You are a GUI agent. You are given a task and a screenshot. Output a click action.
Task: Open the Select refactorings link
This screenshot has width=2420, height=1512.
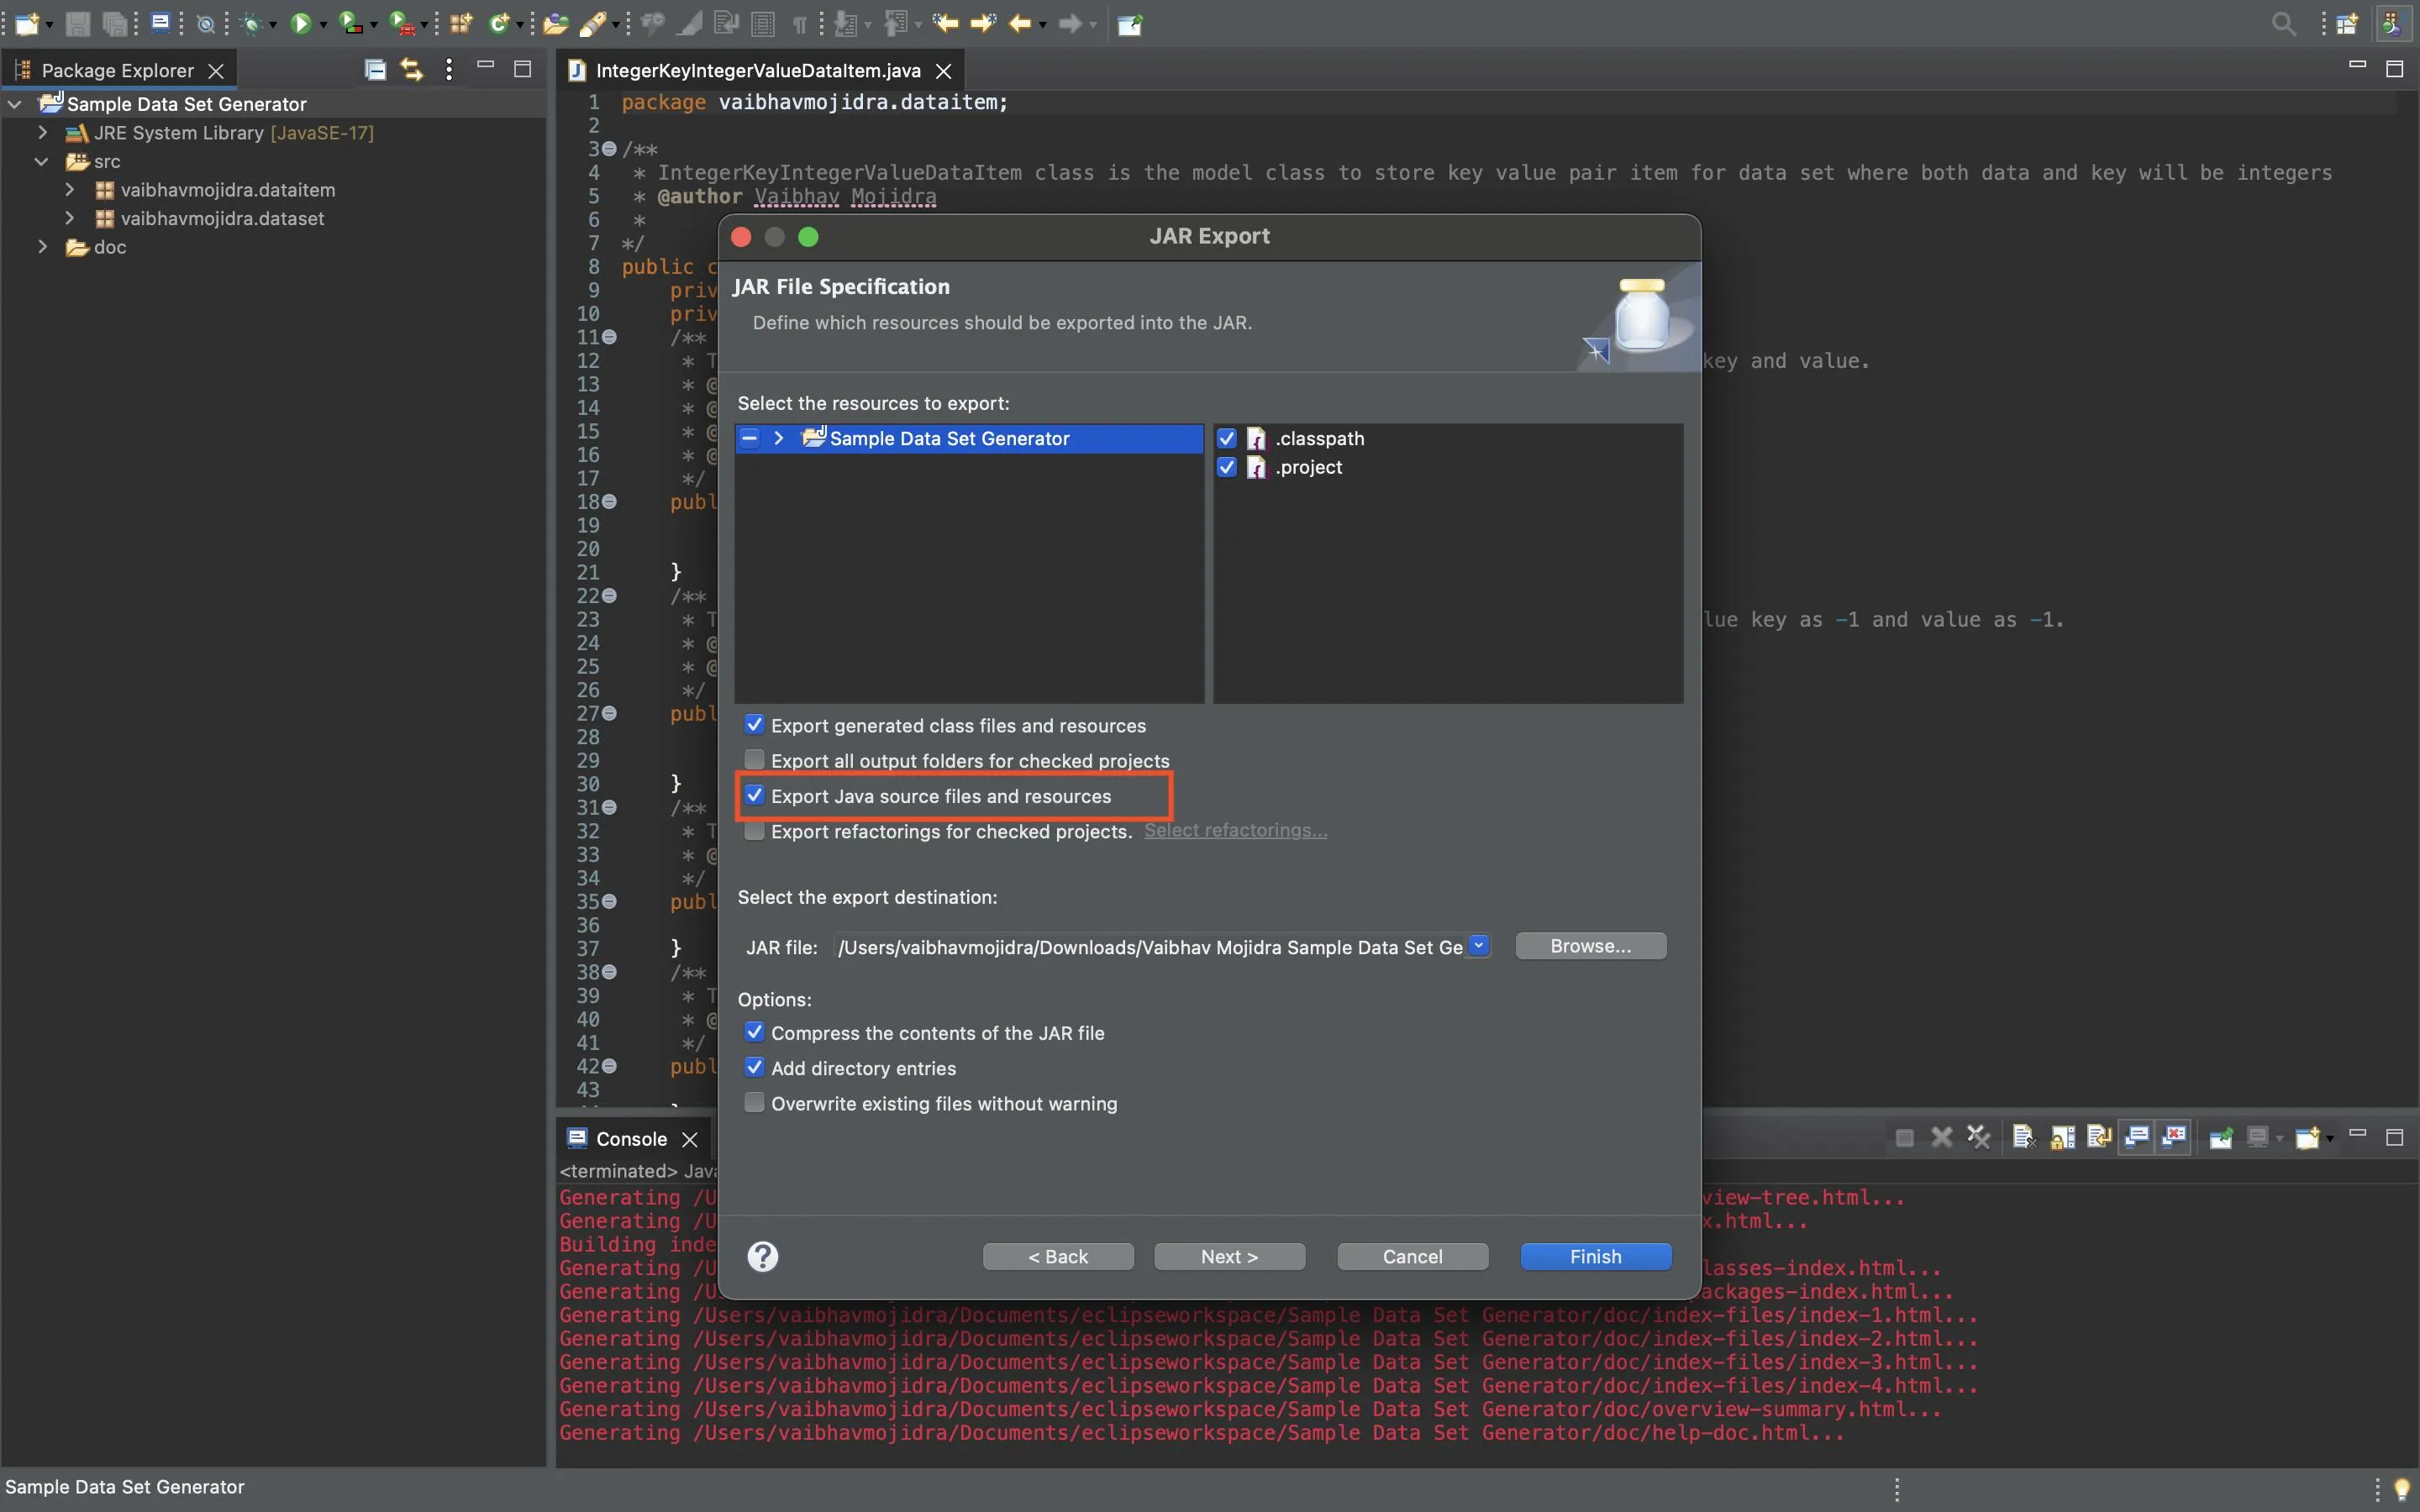(1235, 831)
